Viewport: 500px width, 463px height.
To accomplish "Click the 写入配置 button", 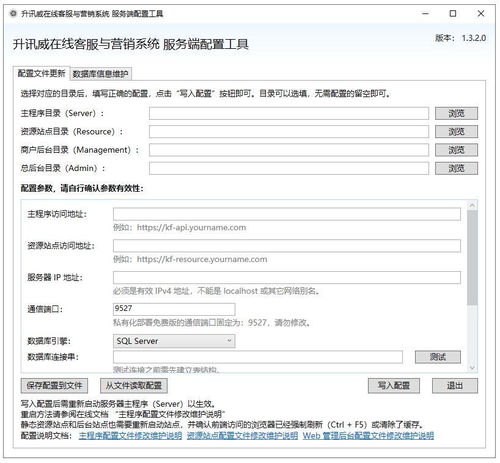I will click(394, 386).
